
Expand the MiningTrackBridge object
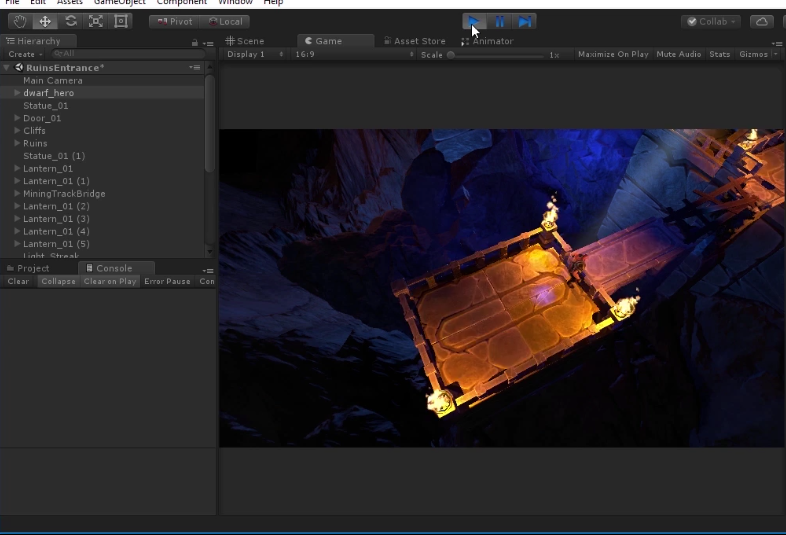(x=17, y=194)
